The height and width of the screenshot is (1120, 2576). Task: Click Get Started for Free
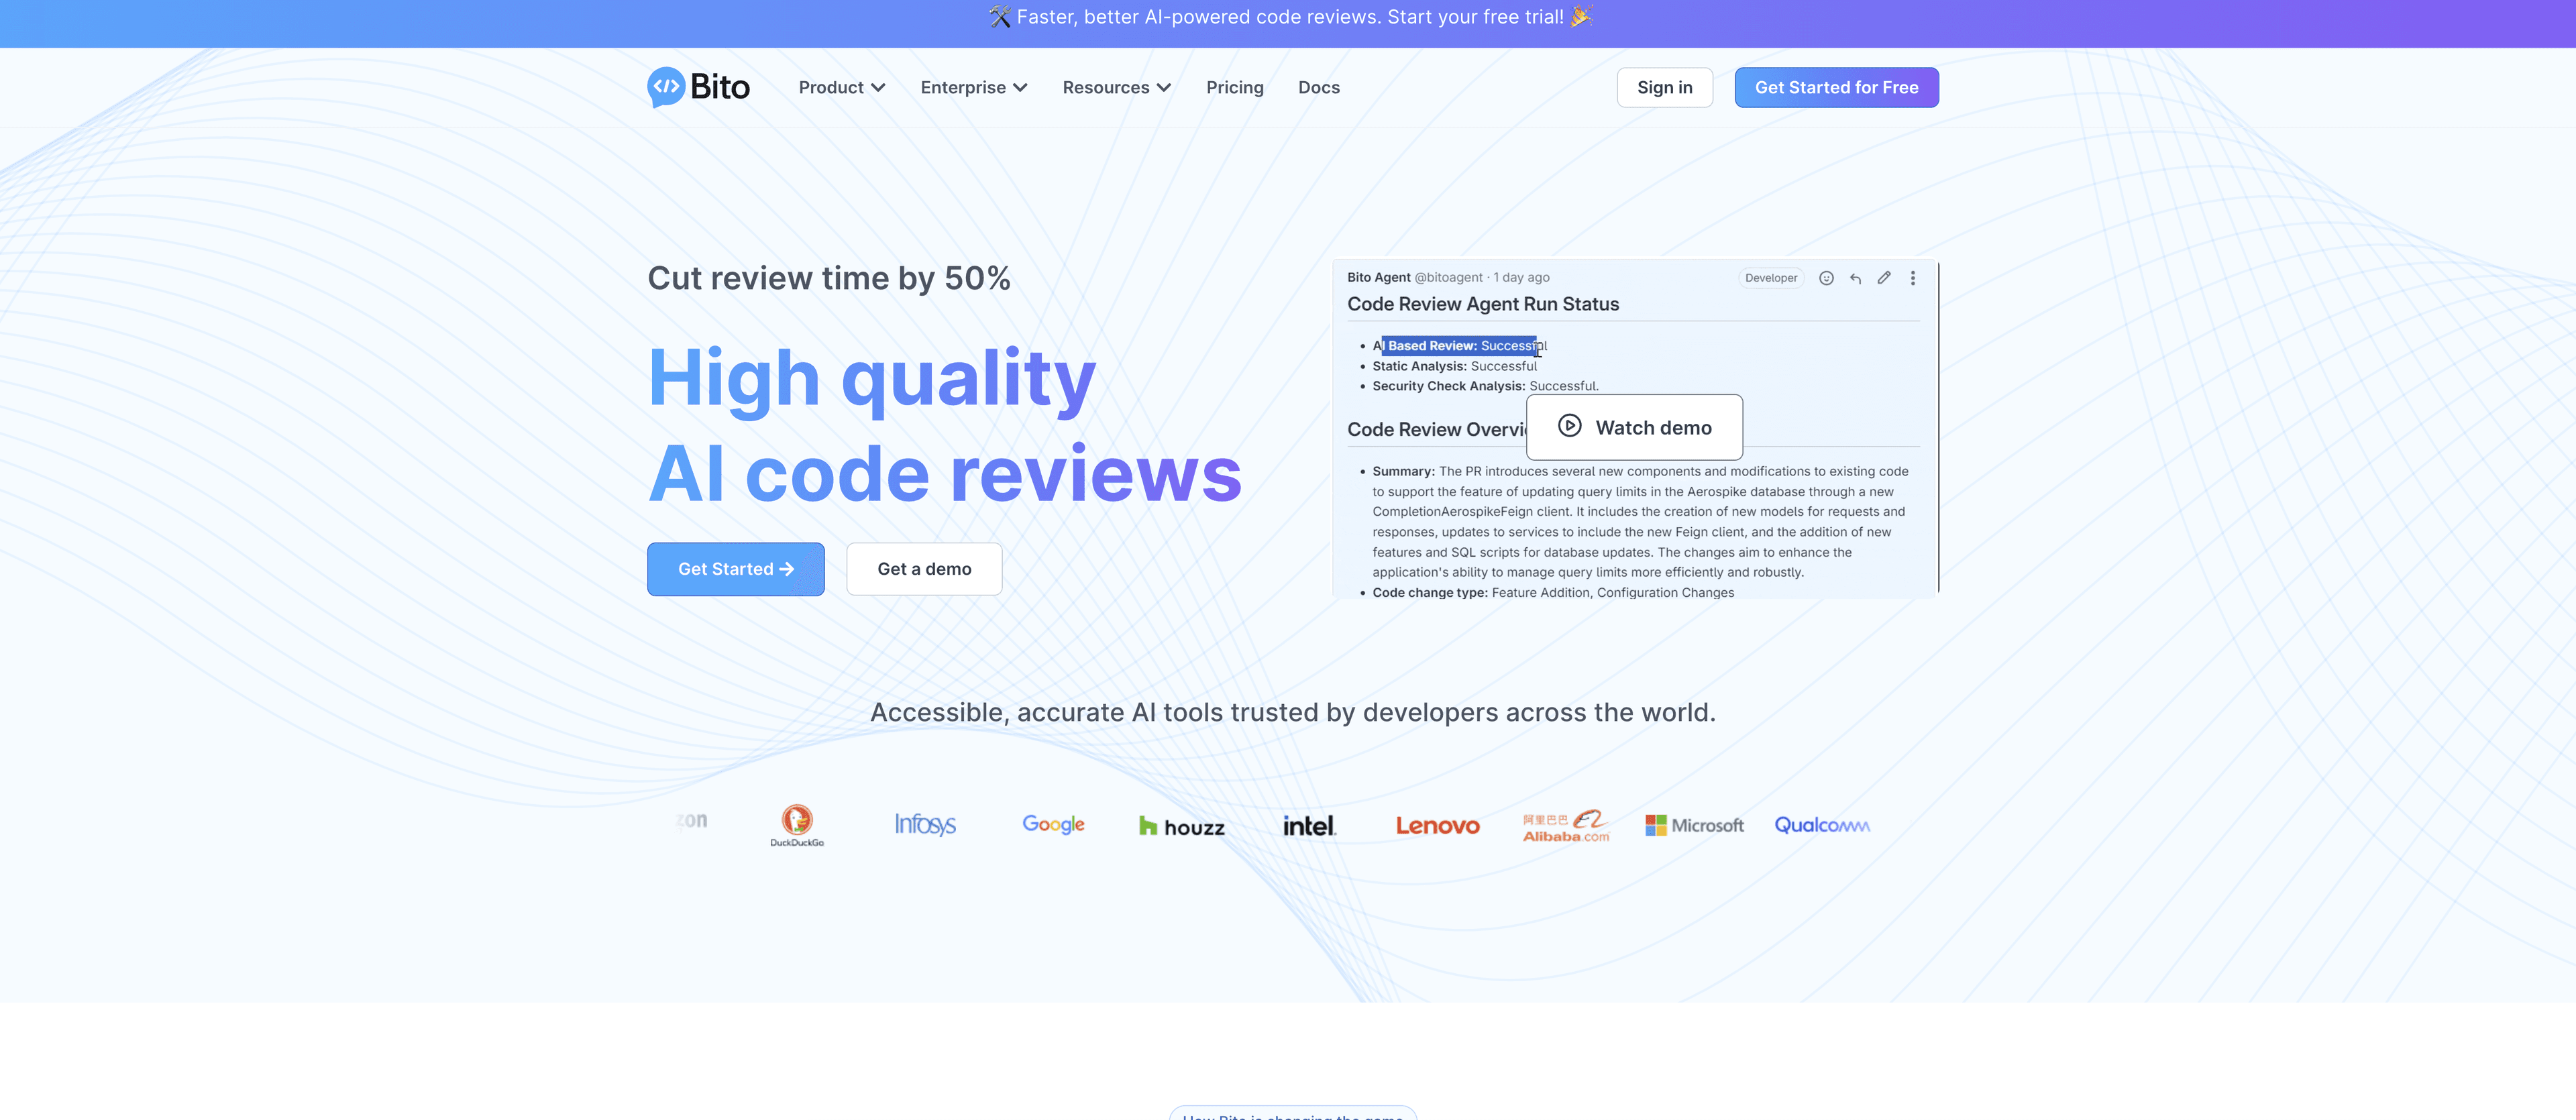tap(1836, 87)
